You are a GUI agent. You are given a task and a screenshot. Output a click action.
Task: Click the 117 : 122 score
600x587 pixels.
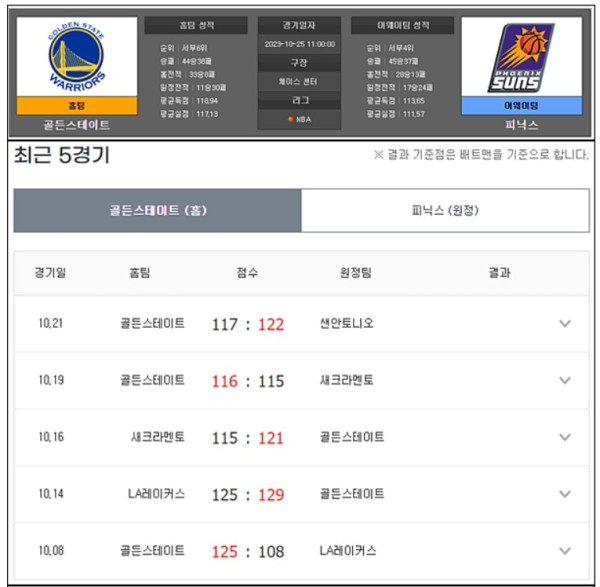point(248,324)
